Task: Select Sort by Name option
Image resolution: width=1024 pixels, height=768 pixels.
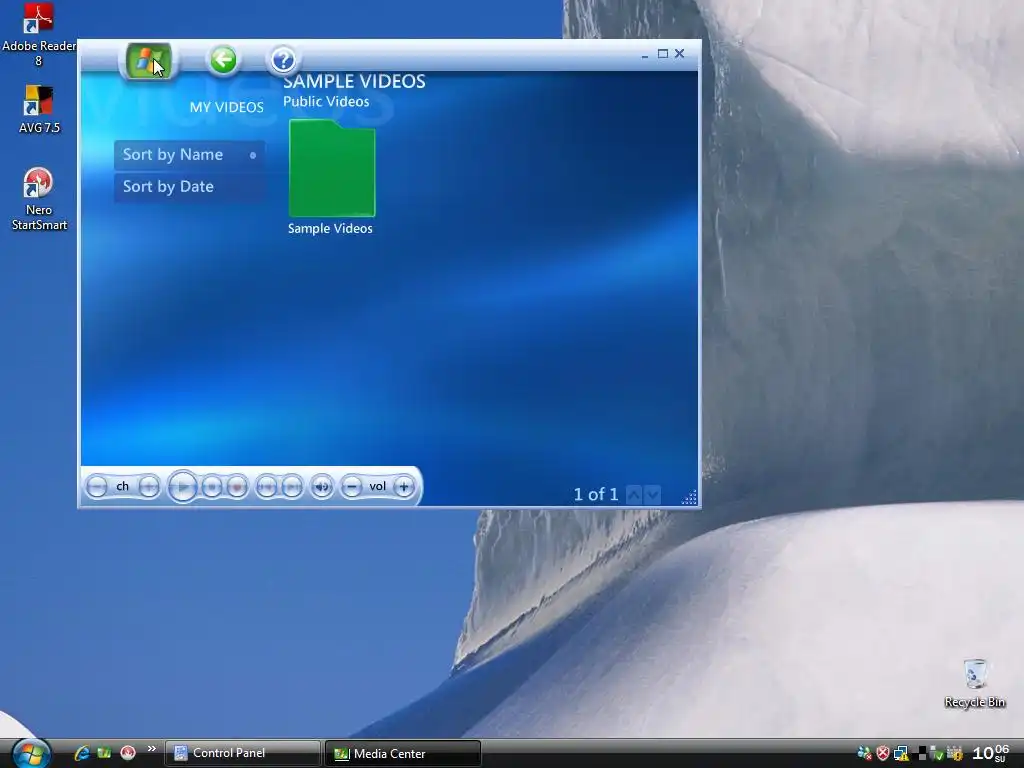Action: pyautogui.click(x=189, y=155)
